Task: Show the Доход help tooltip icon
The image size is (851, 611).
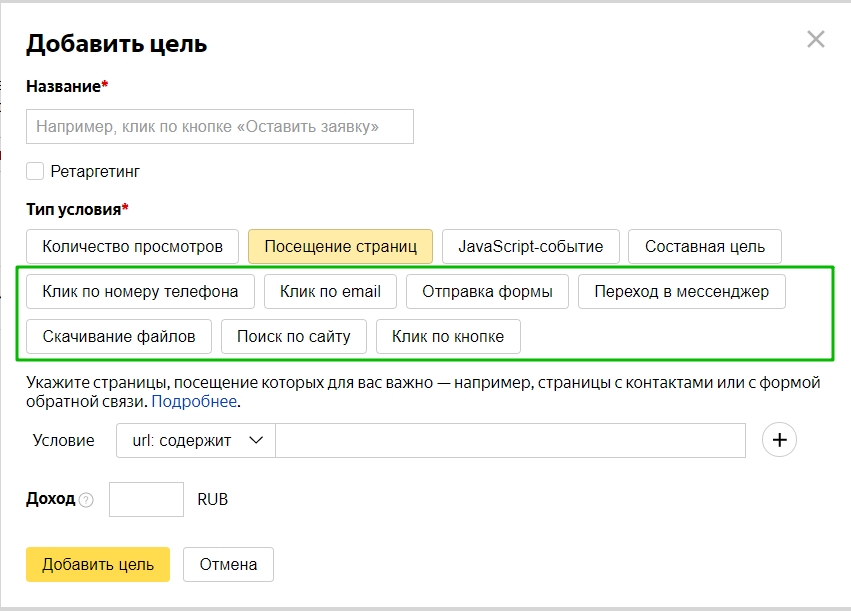Action: coord(86,500)
